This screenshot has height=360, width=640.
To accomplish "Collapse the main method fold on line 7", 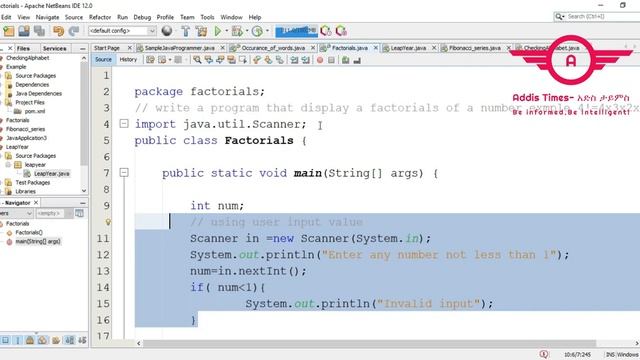I will point(124,173).
